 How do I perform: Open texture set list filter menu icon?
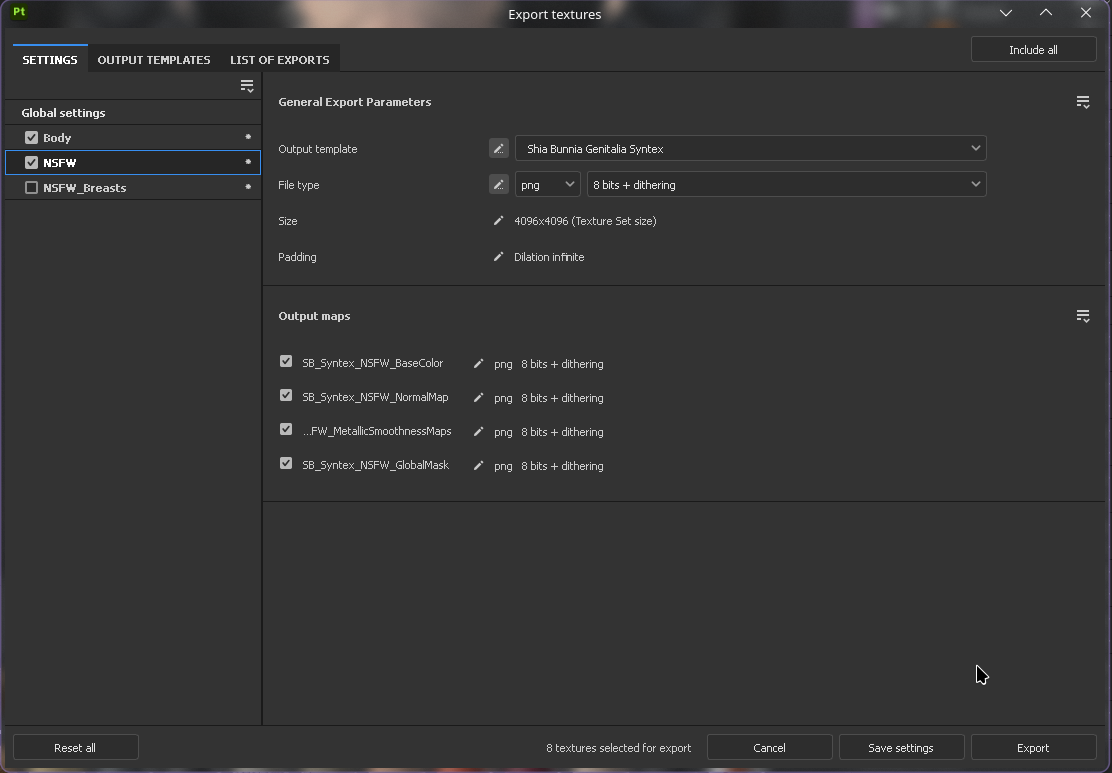(247, 87)
